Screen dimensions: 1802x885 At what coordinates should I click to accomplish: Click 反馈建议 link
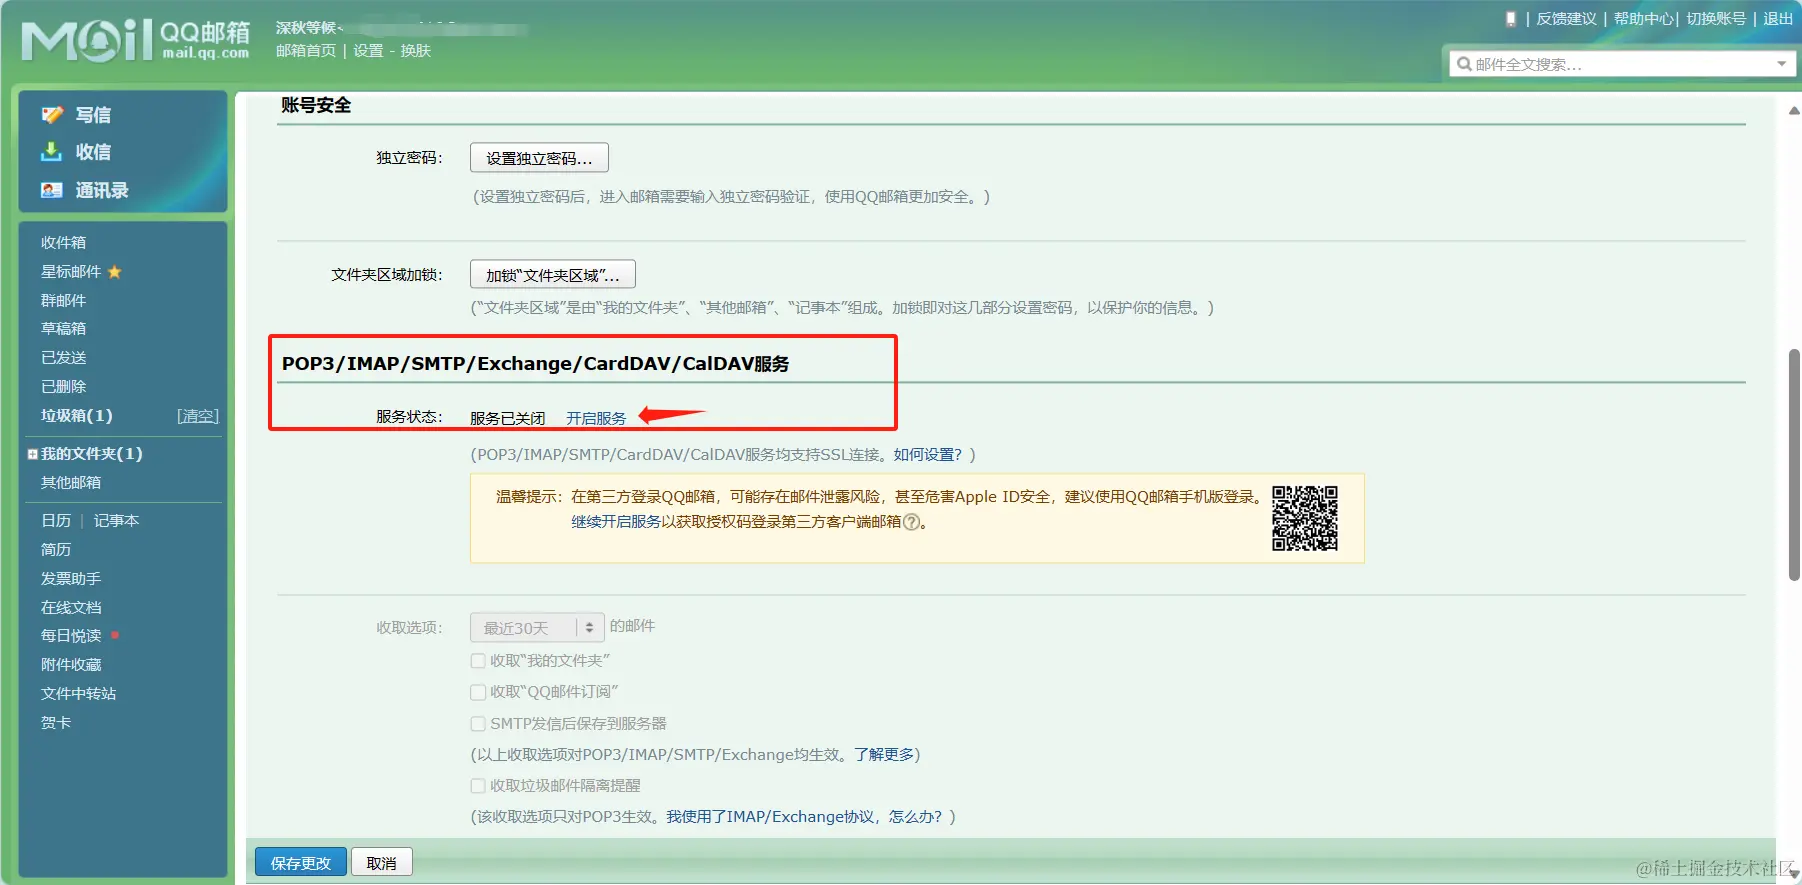1567,19
